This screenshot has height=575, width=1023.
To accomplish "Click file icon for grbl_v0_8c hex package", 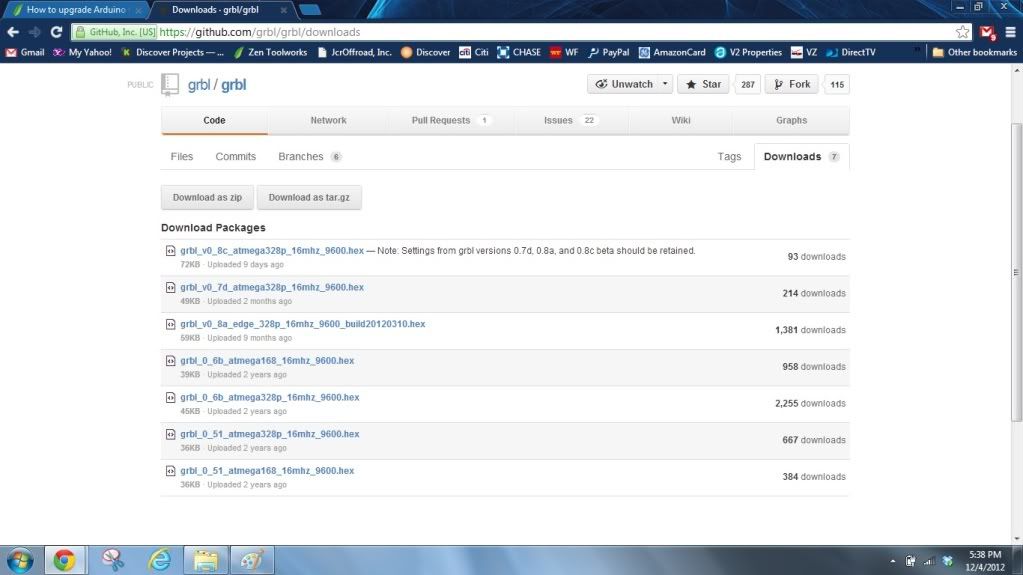I will 170,251.
